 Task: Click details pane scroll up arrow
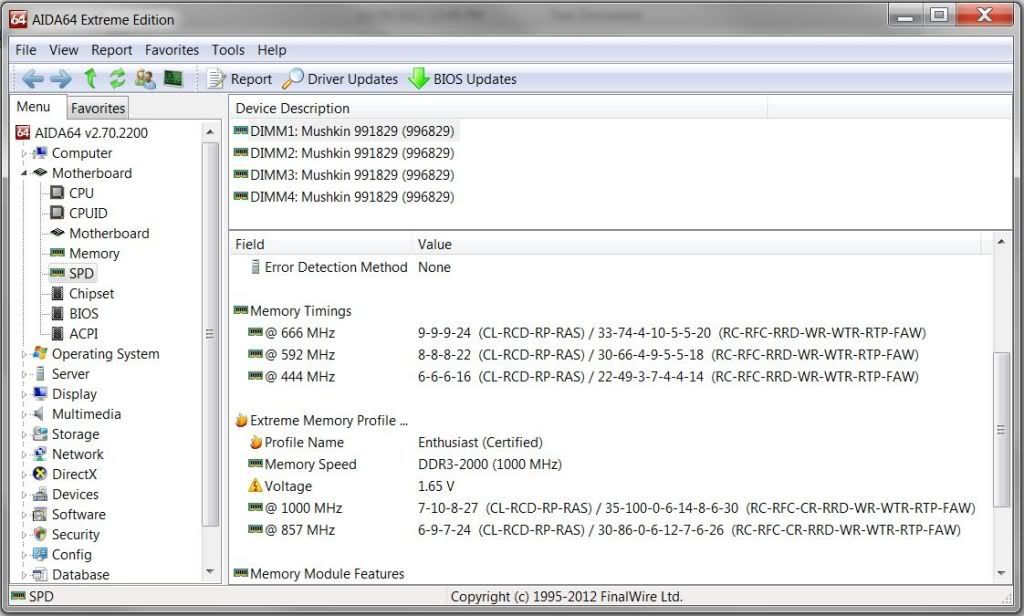click(x=1000, y=242)
